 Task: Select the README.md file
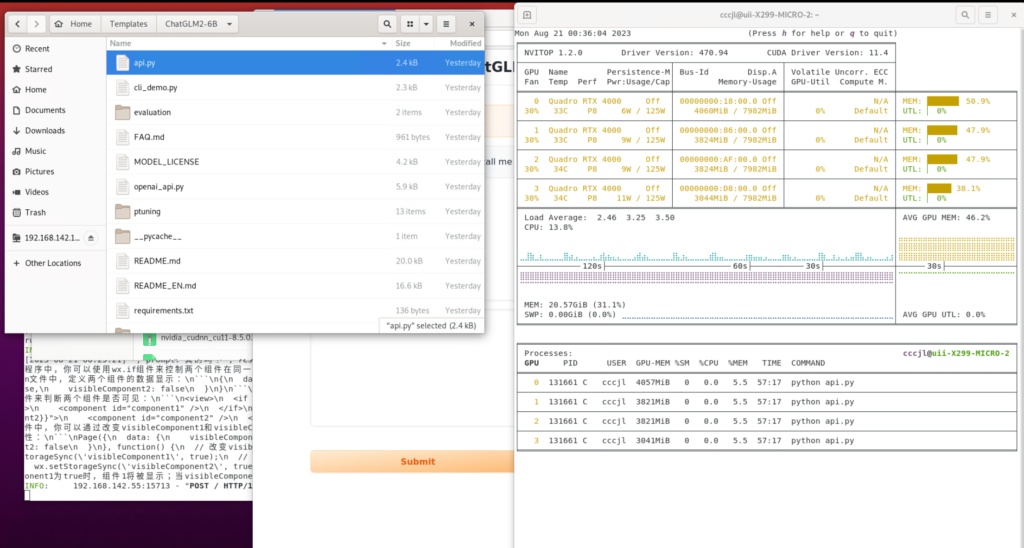(295, 261)
